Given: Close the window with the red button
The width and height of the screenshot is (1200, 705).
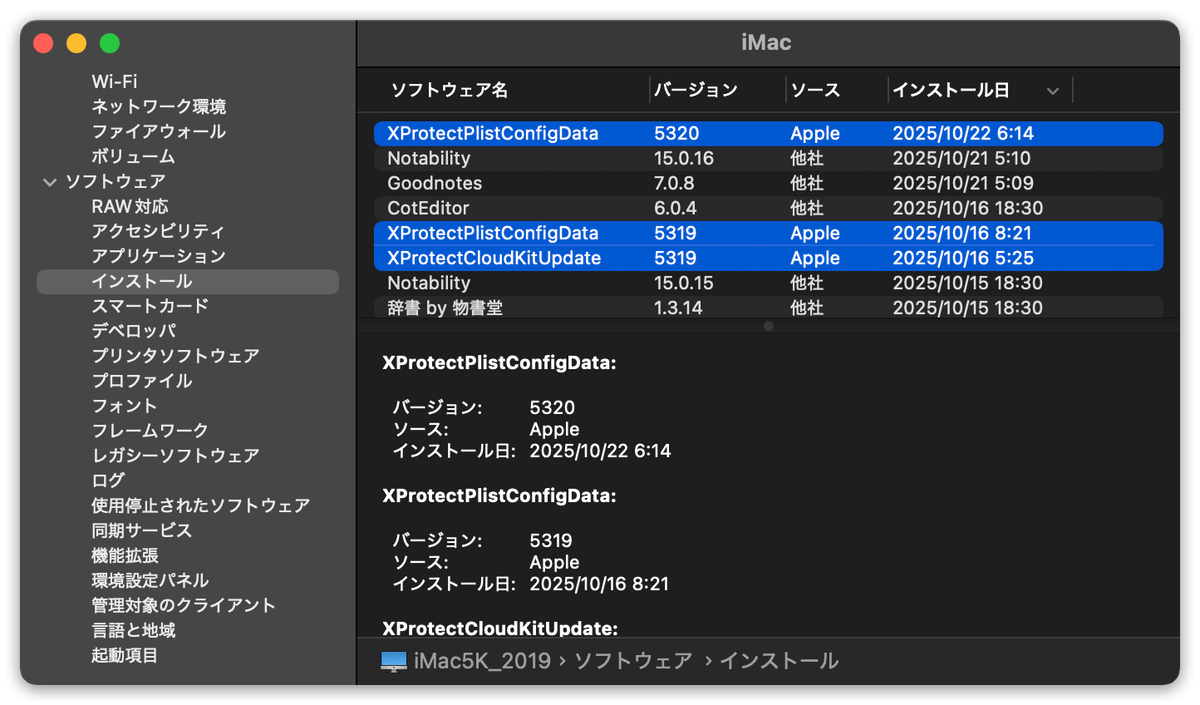Looking at the screenshot, I should [43, 43].
